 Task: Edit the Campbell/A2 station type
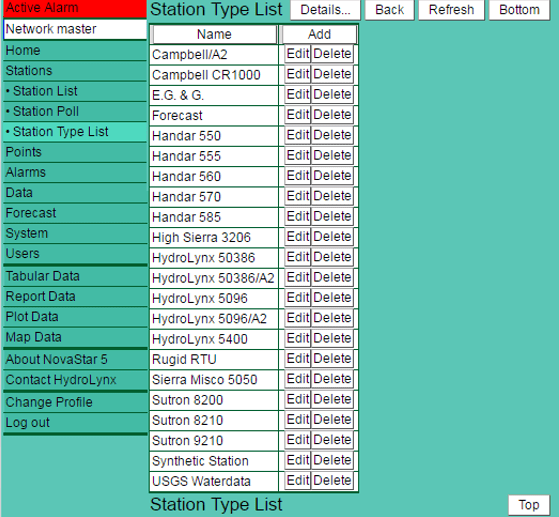(x=298, y=54)
